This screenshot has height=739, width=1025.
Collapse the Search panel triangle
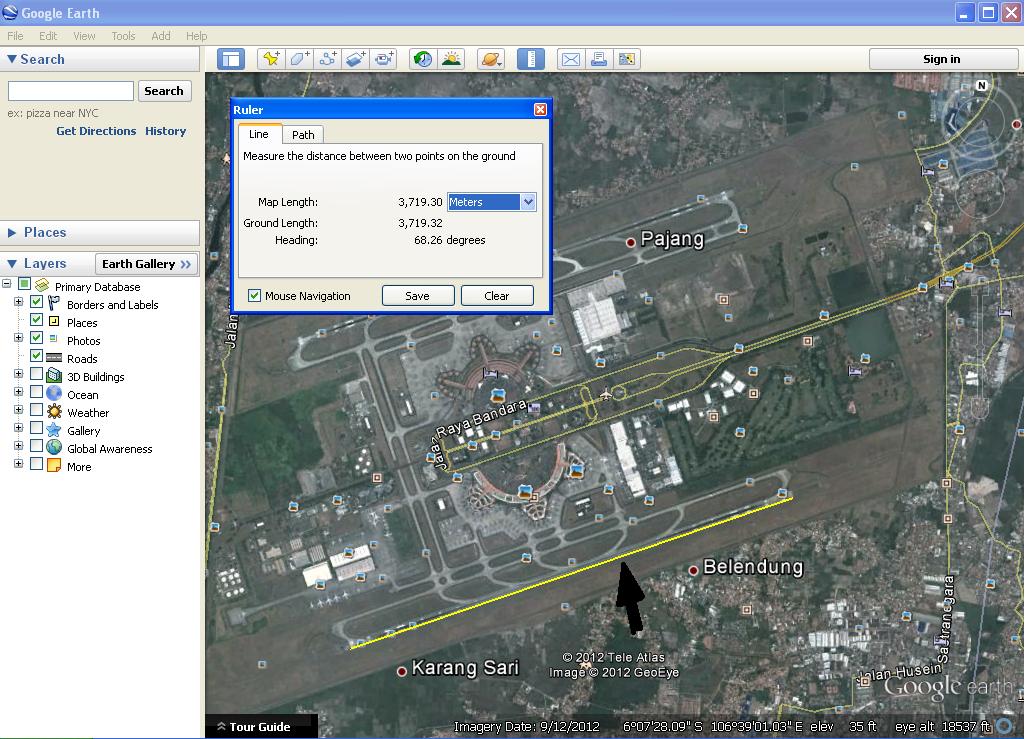[12, 59]
